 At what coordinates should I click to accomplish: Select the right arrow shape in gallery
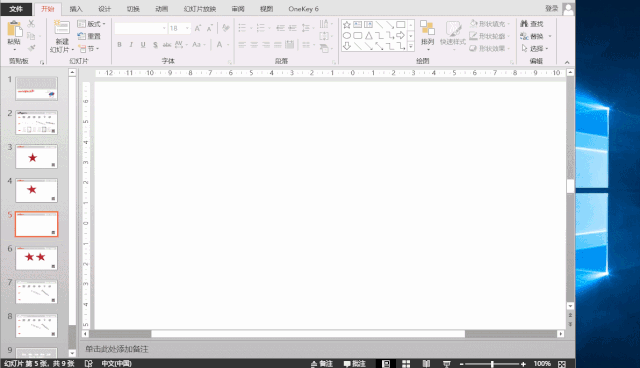401,35
